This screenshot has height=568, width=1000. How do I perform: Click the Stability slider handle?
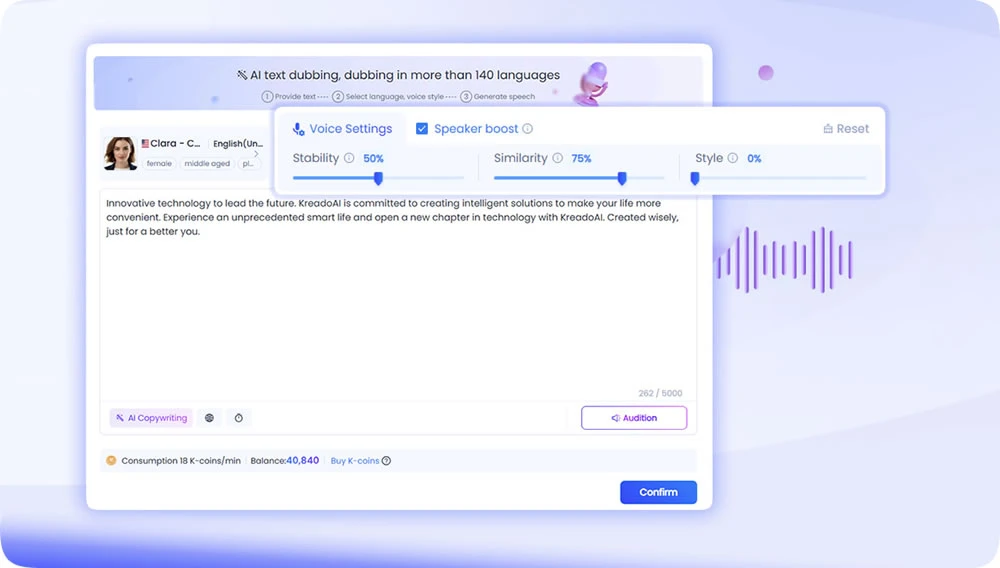pyautogui.click(x=378, y=178)
